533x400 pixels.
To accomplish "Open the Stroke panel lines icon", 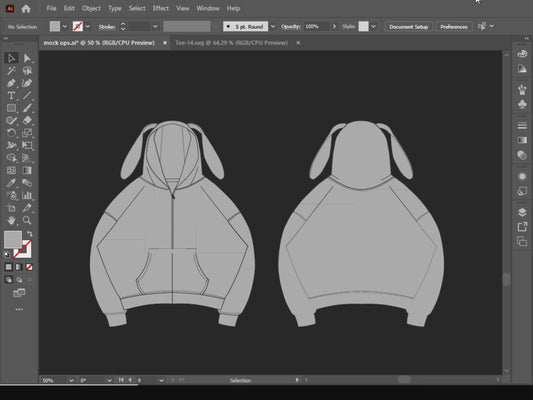I will (522, 125).
